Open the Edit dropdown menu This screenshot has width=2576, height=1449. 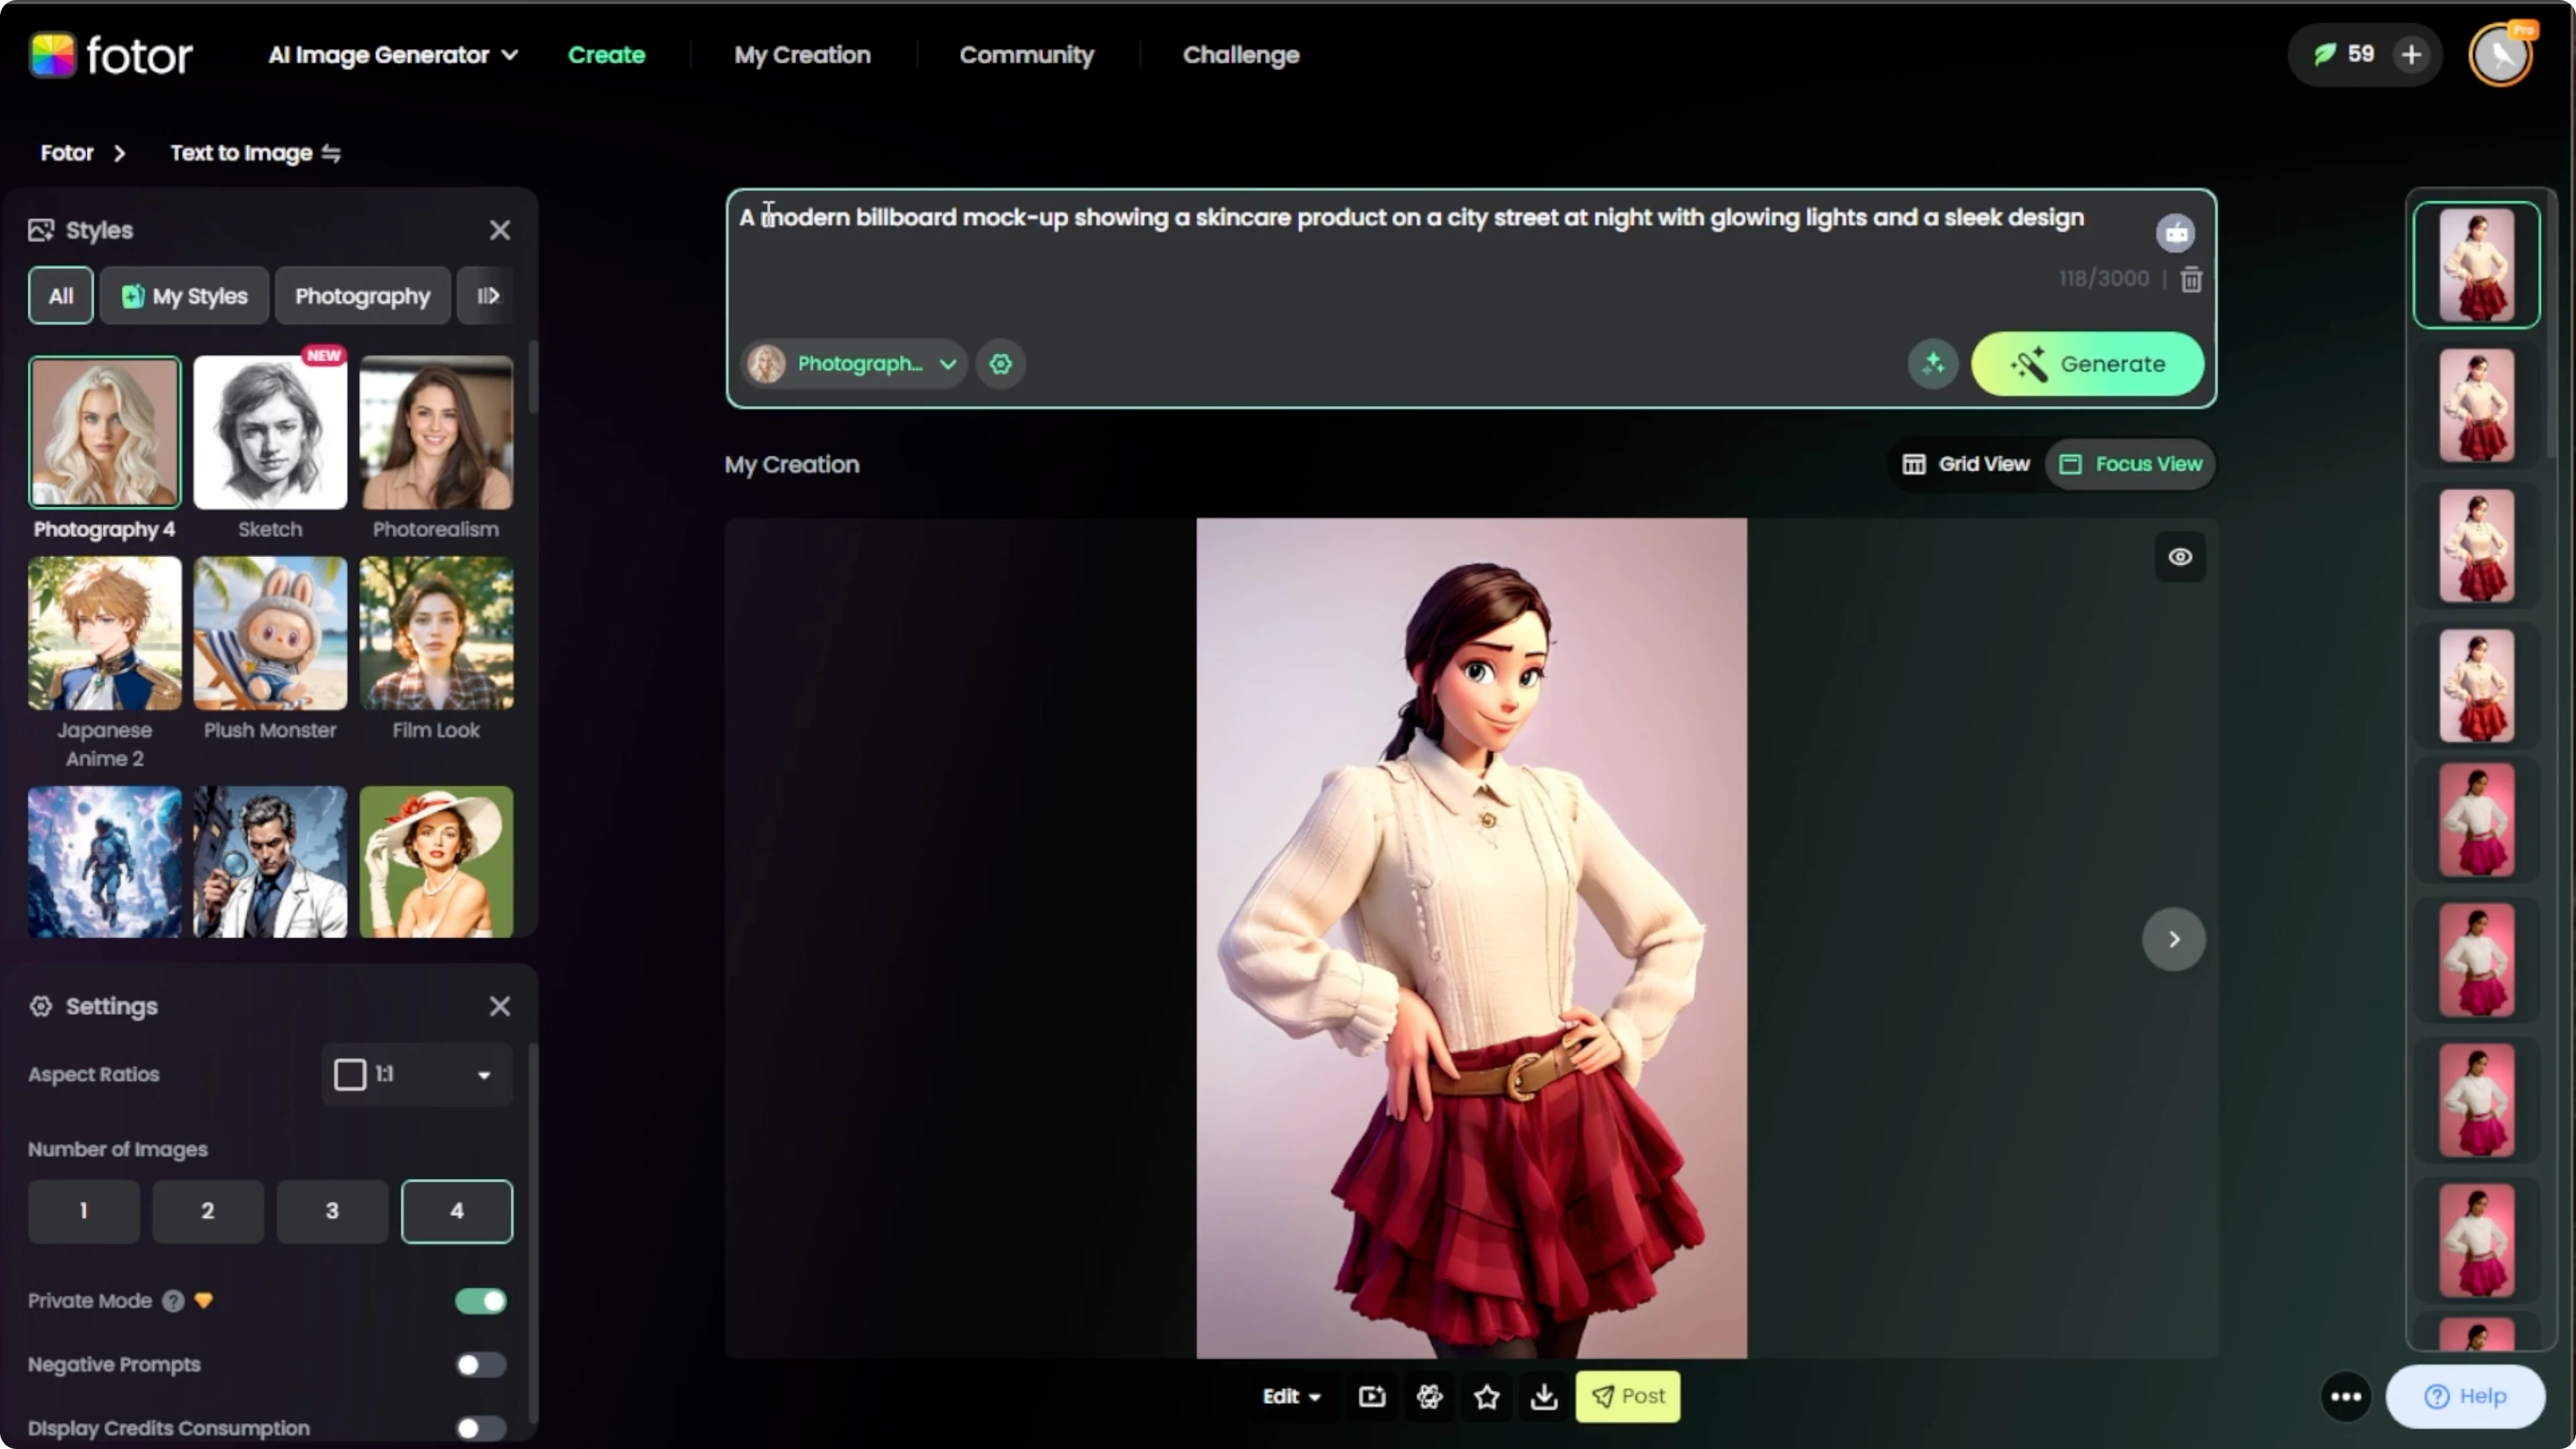[x=1291, y=1396]
